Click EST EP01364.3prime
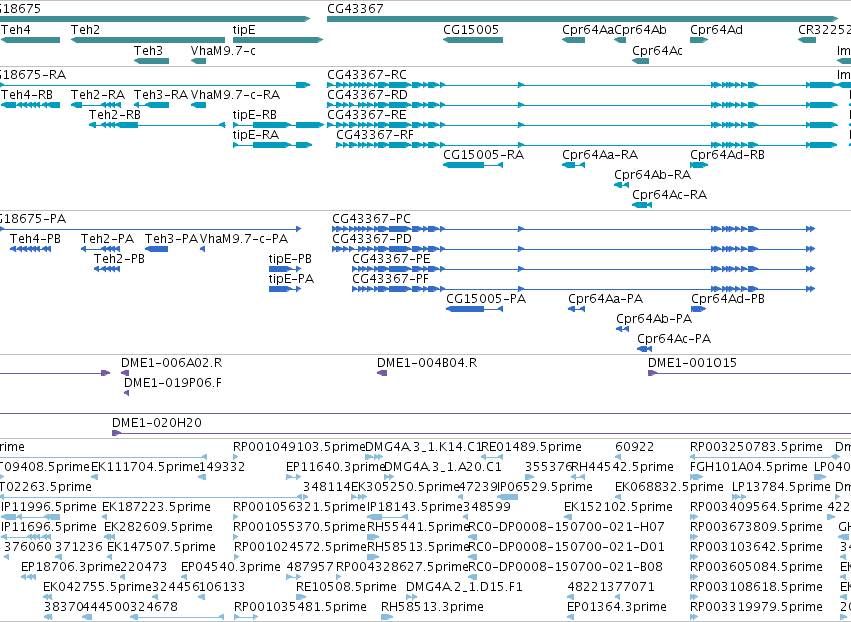The width and height of the screenshot is (851, 622). (570, 617)
